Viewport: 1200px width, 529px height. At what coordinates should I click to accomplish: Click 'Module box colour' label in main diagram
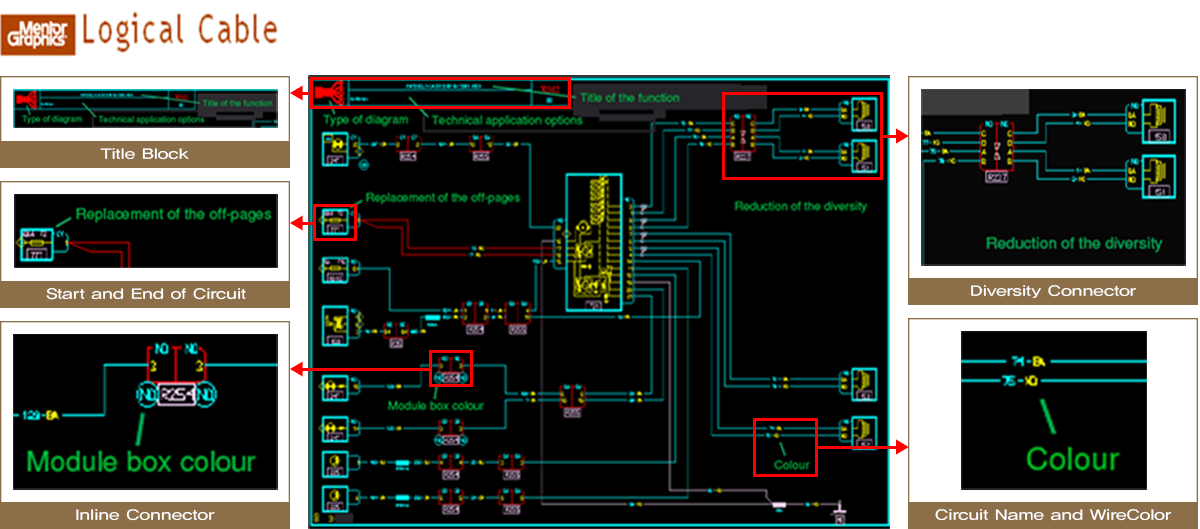point(436,405)
